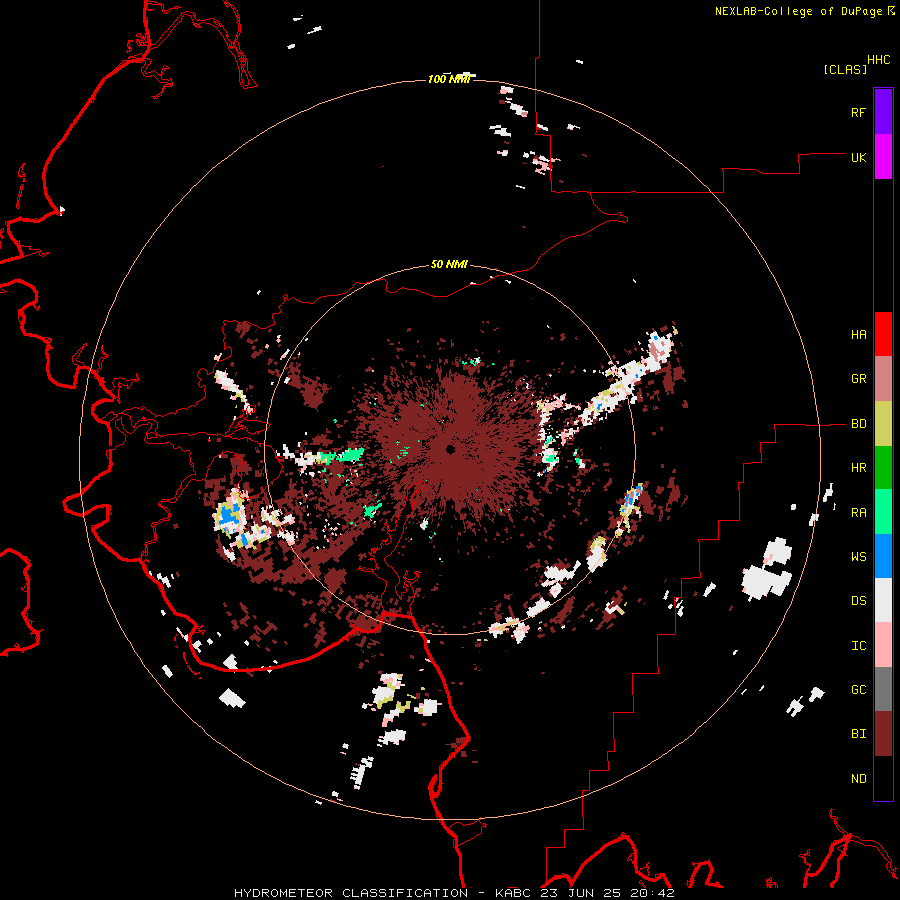Click the DS legend label

(x=859, y=601)
